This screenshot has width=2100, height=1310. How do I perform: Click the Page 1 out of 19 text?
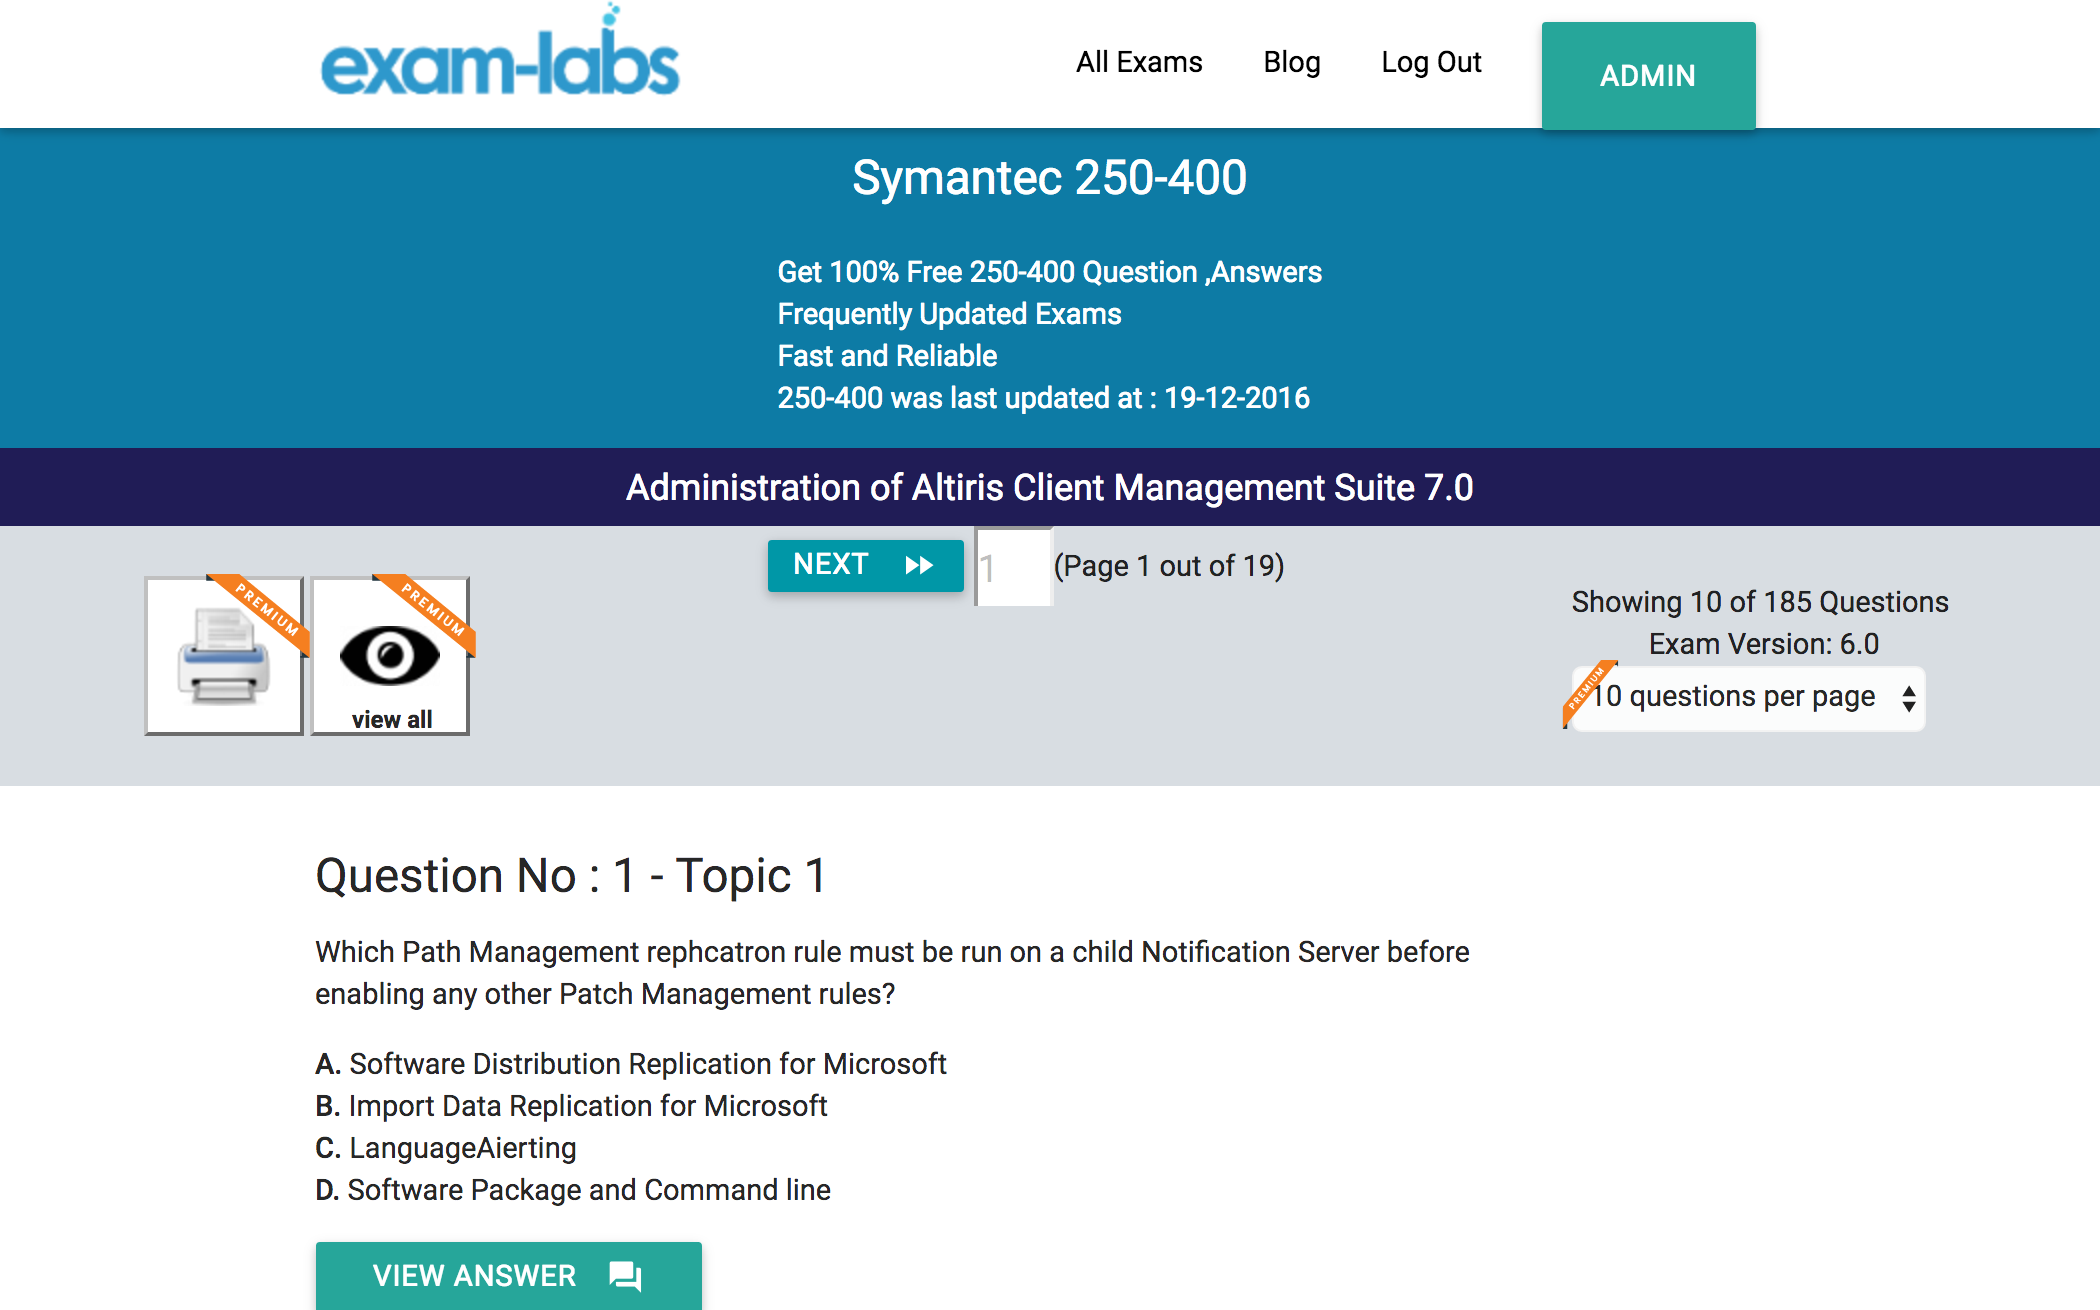point(1169,566)
